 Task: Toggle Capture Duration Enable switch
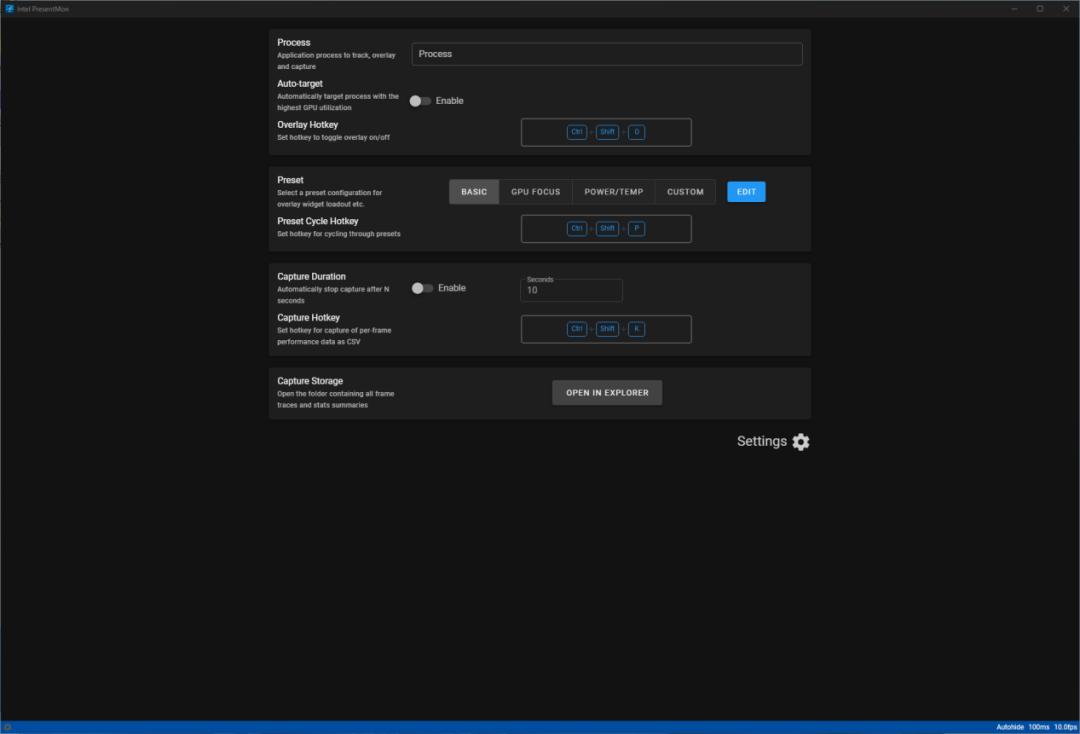(x=422, y=288)
